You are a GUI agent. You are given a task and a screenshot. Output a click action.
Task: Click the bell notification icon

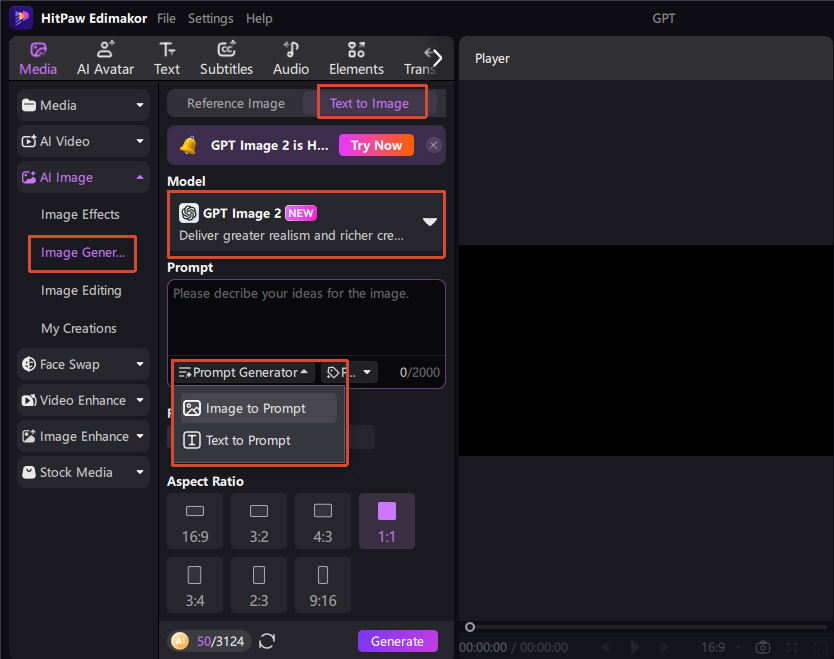pos(188,145)
